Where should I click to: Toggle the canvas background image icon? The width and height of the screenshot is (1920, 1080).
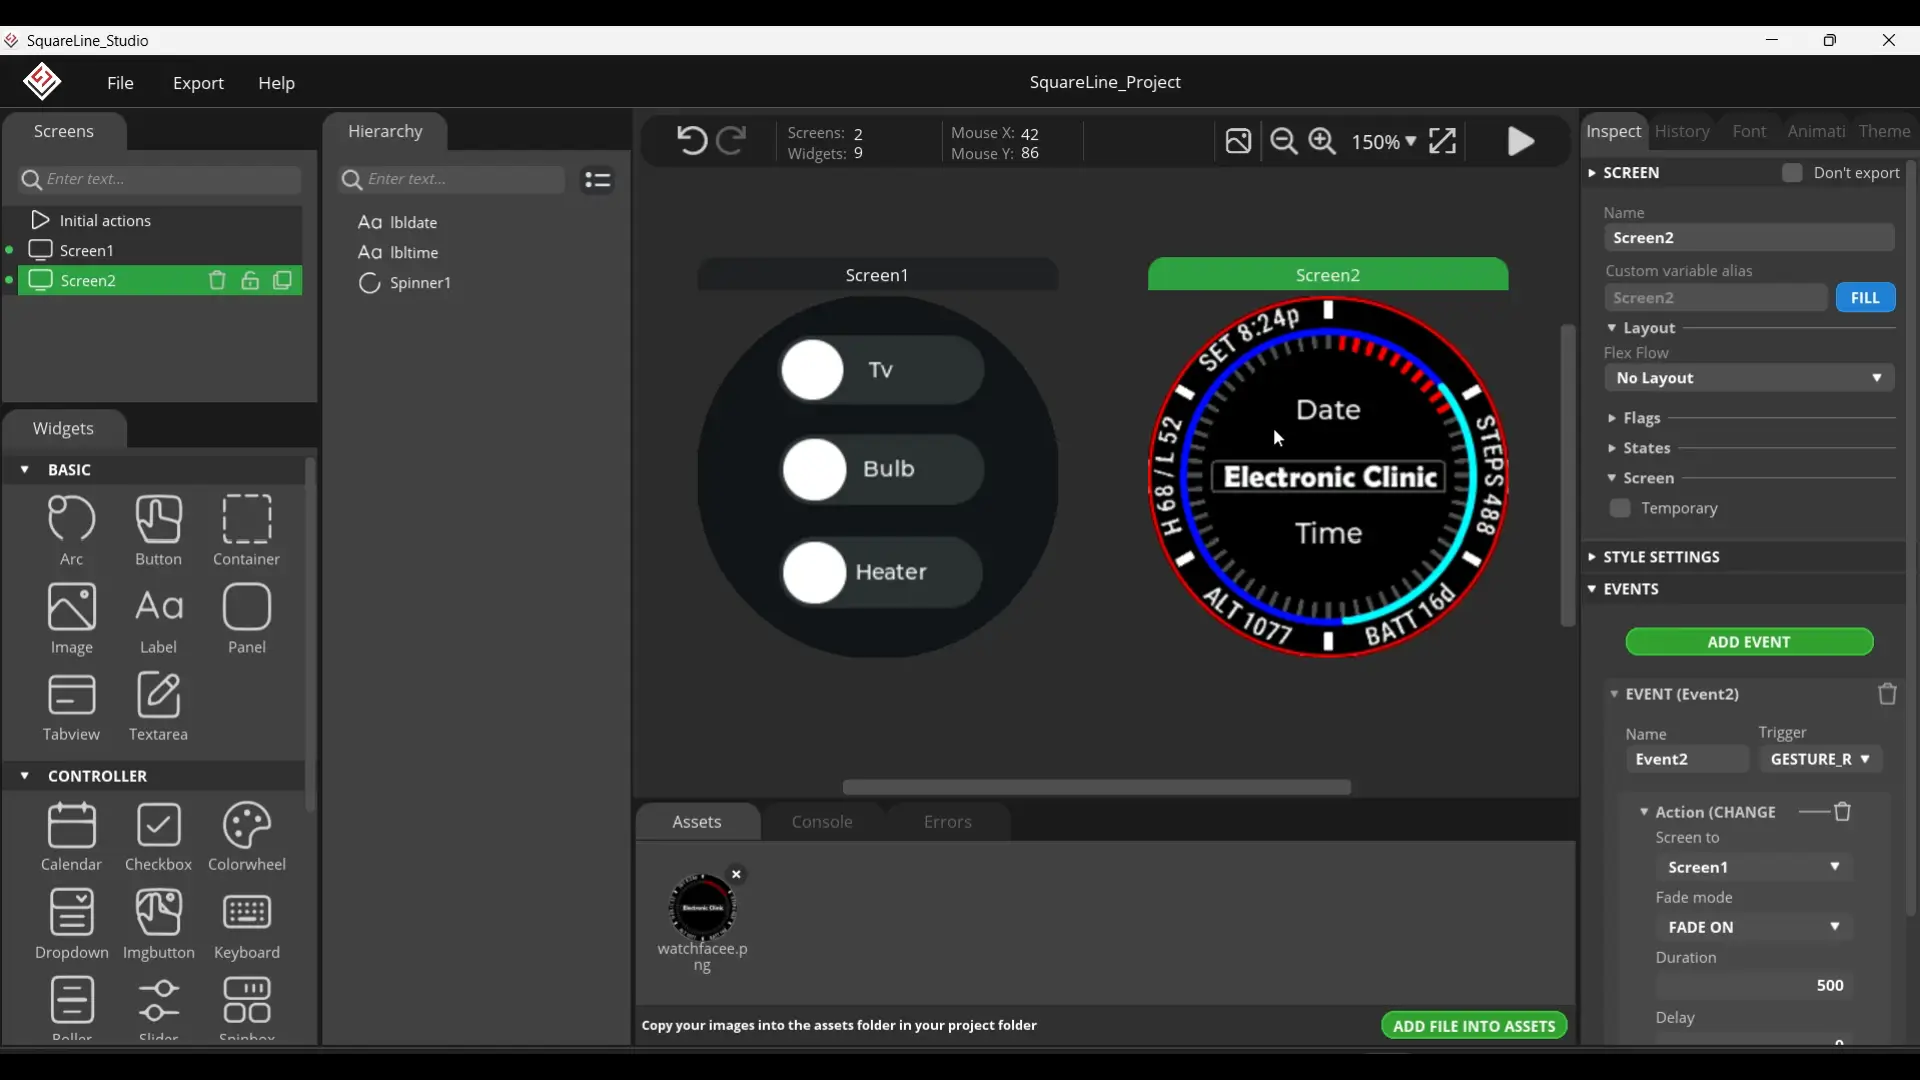[x=1238, y=141]
